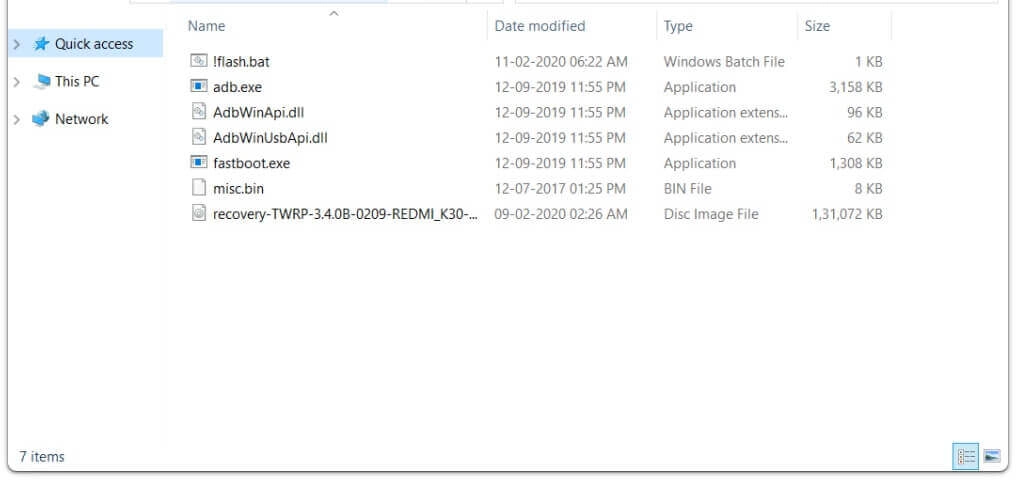The height and width of the screenshot is (480, 1016).
Task: Switch to details view layout
Action: tap(967, 456)
